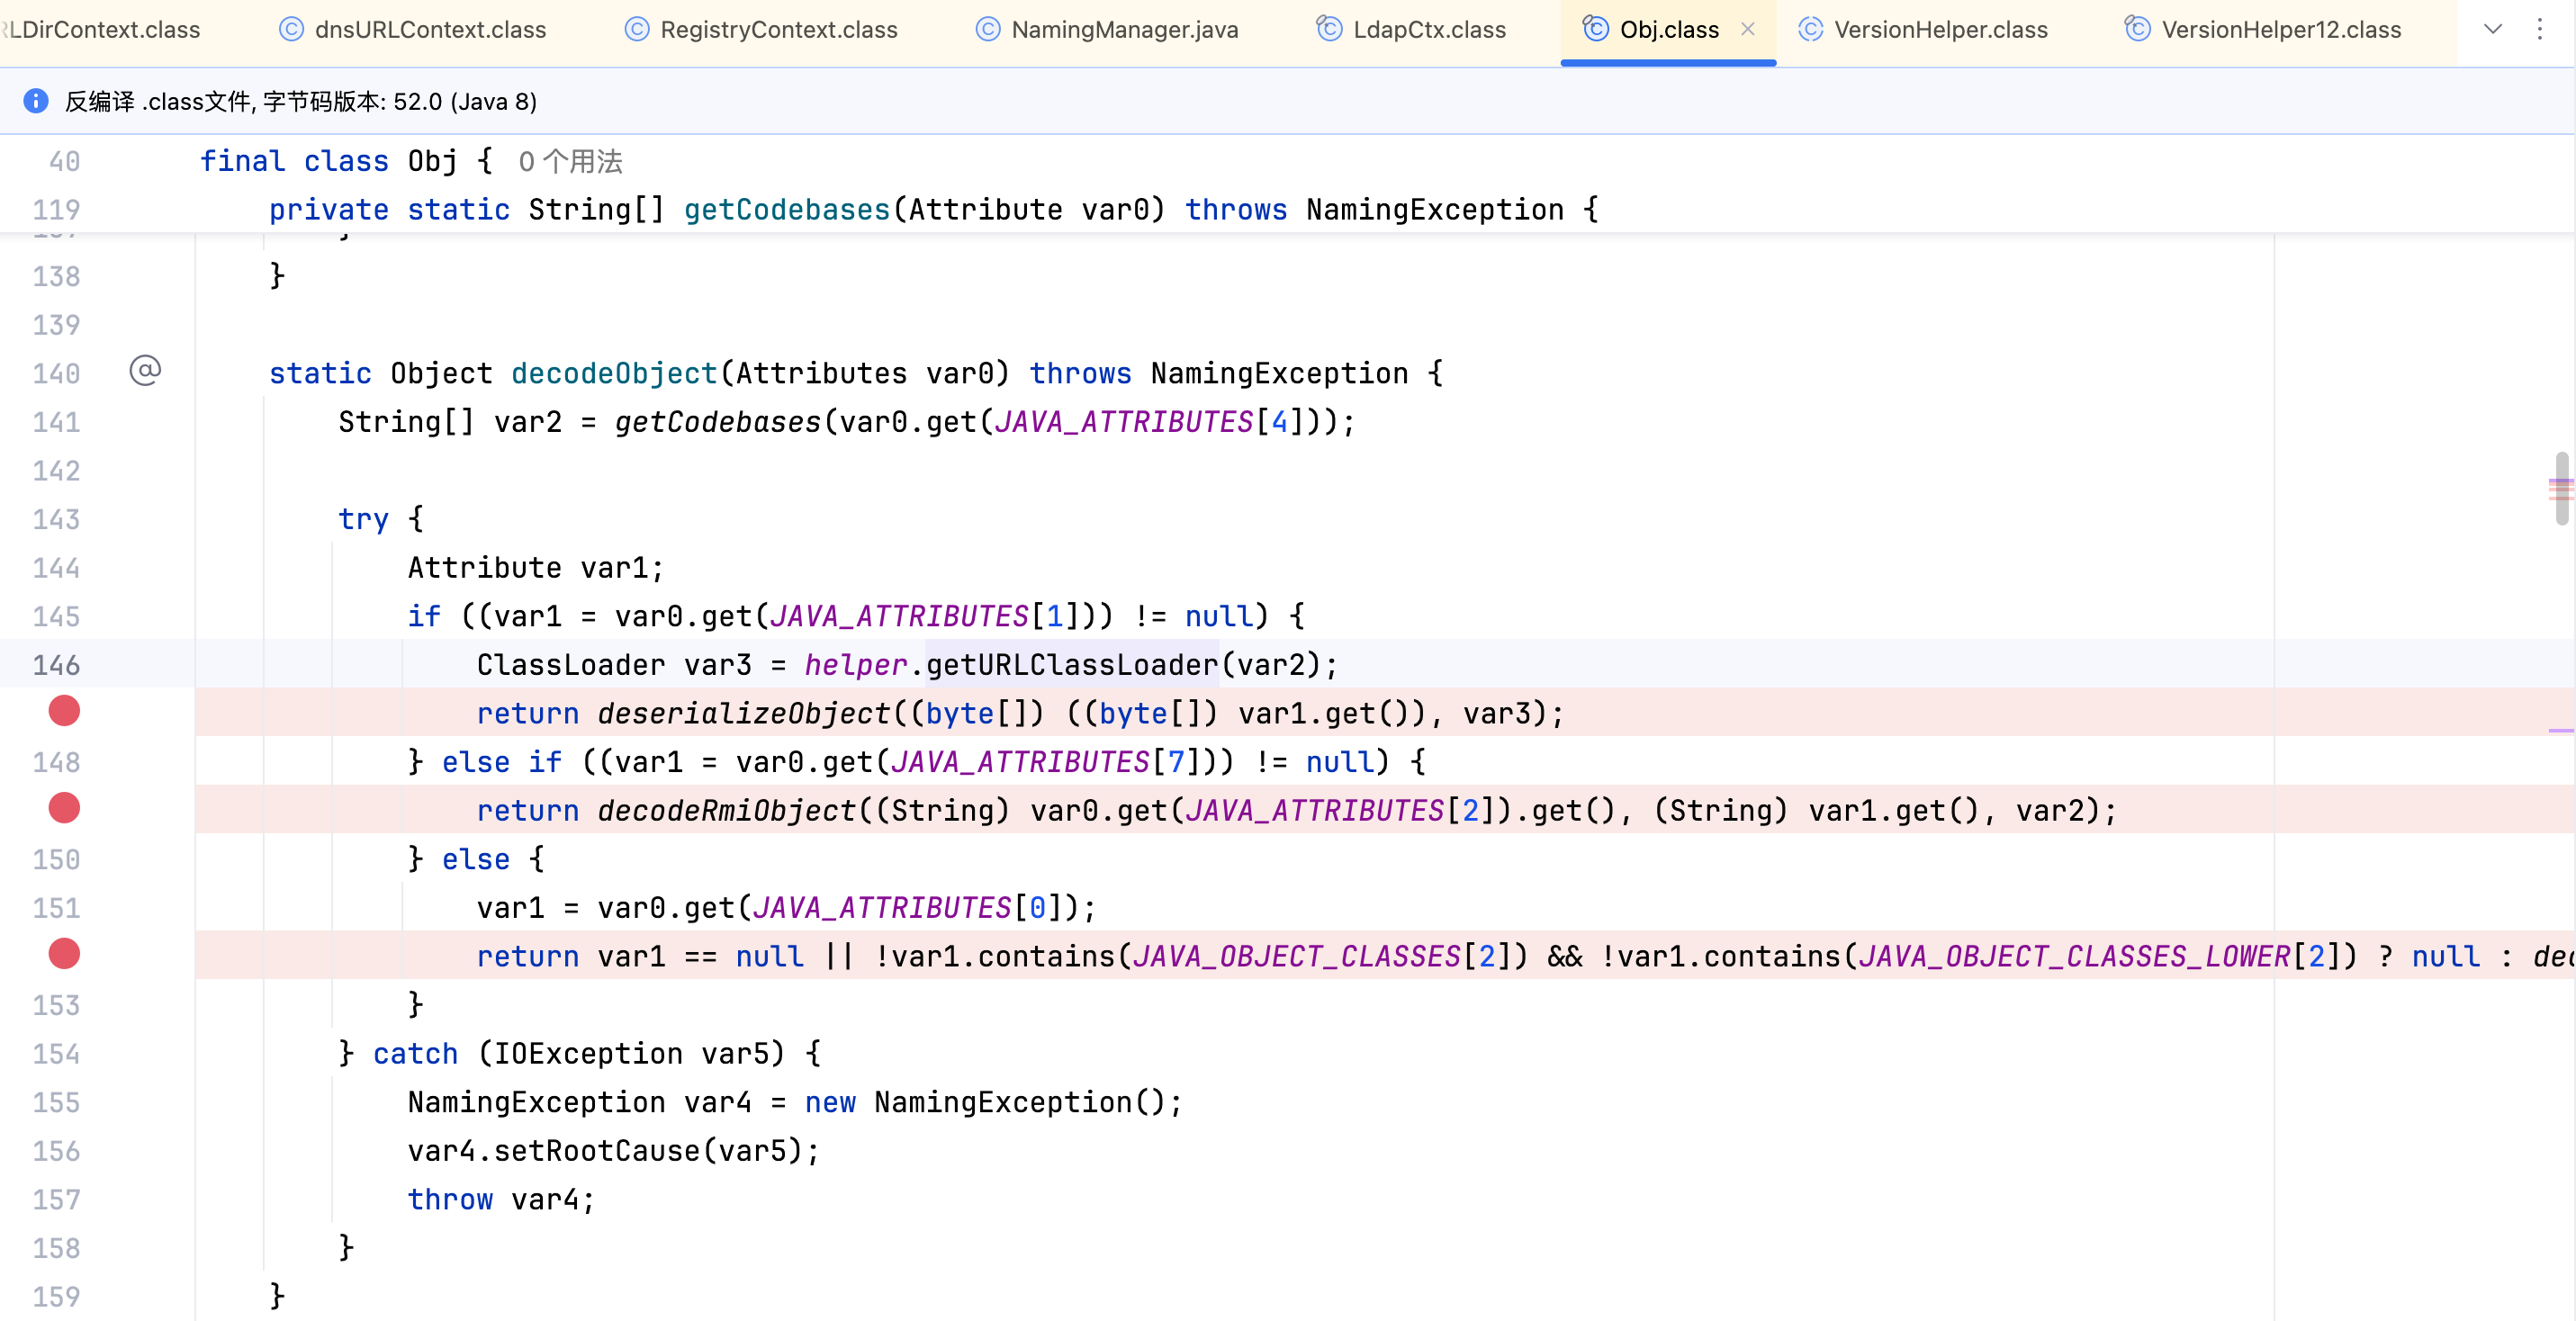
Task: Click the VersionHelper12.class tab icon
Action: pyautogui.click(x=2137, y=29)
